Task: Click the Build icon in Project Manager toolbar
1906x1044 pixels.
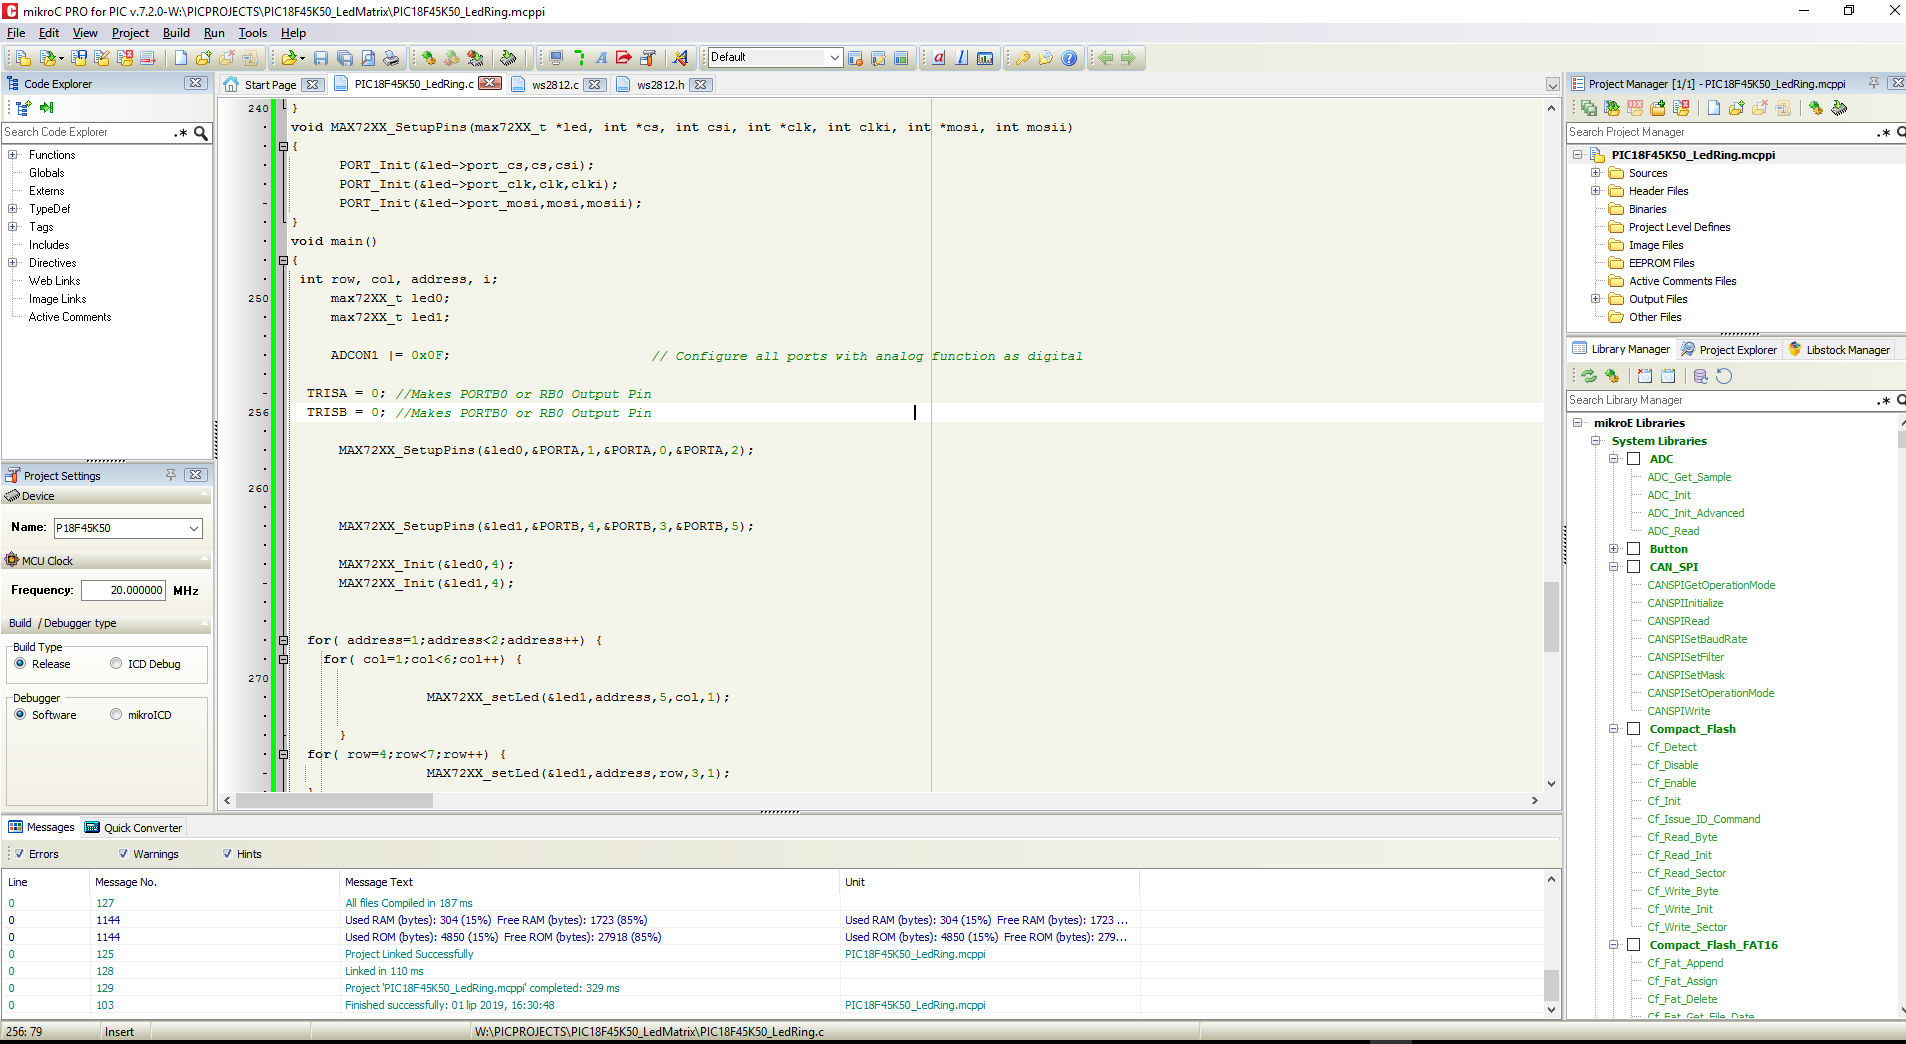Action: (1816, 108)
